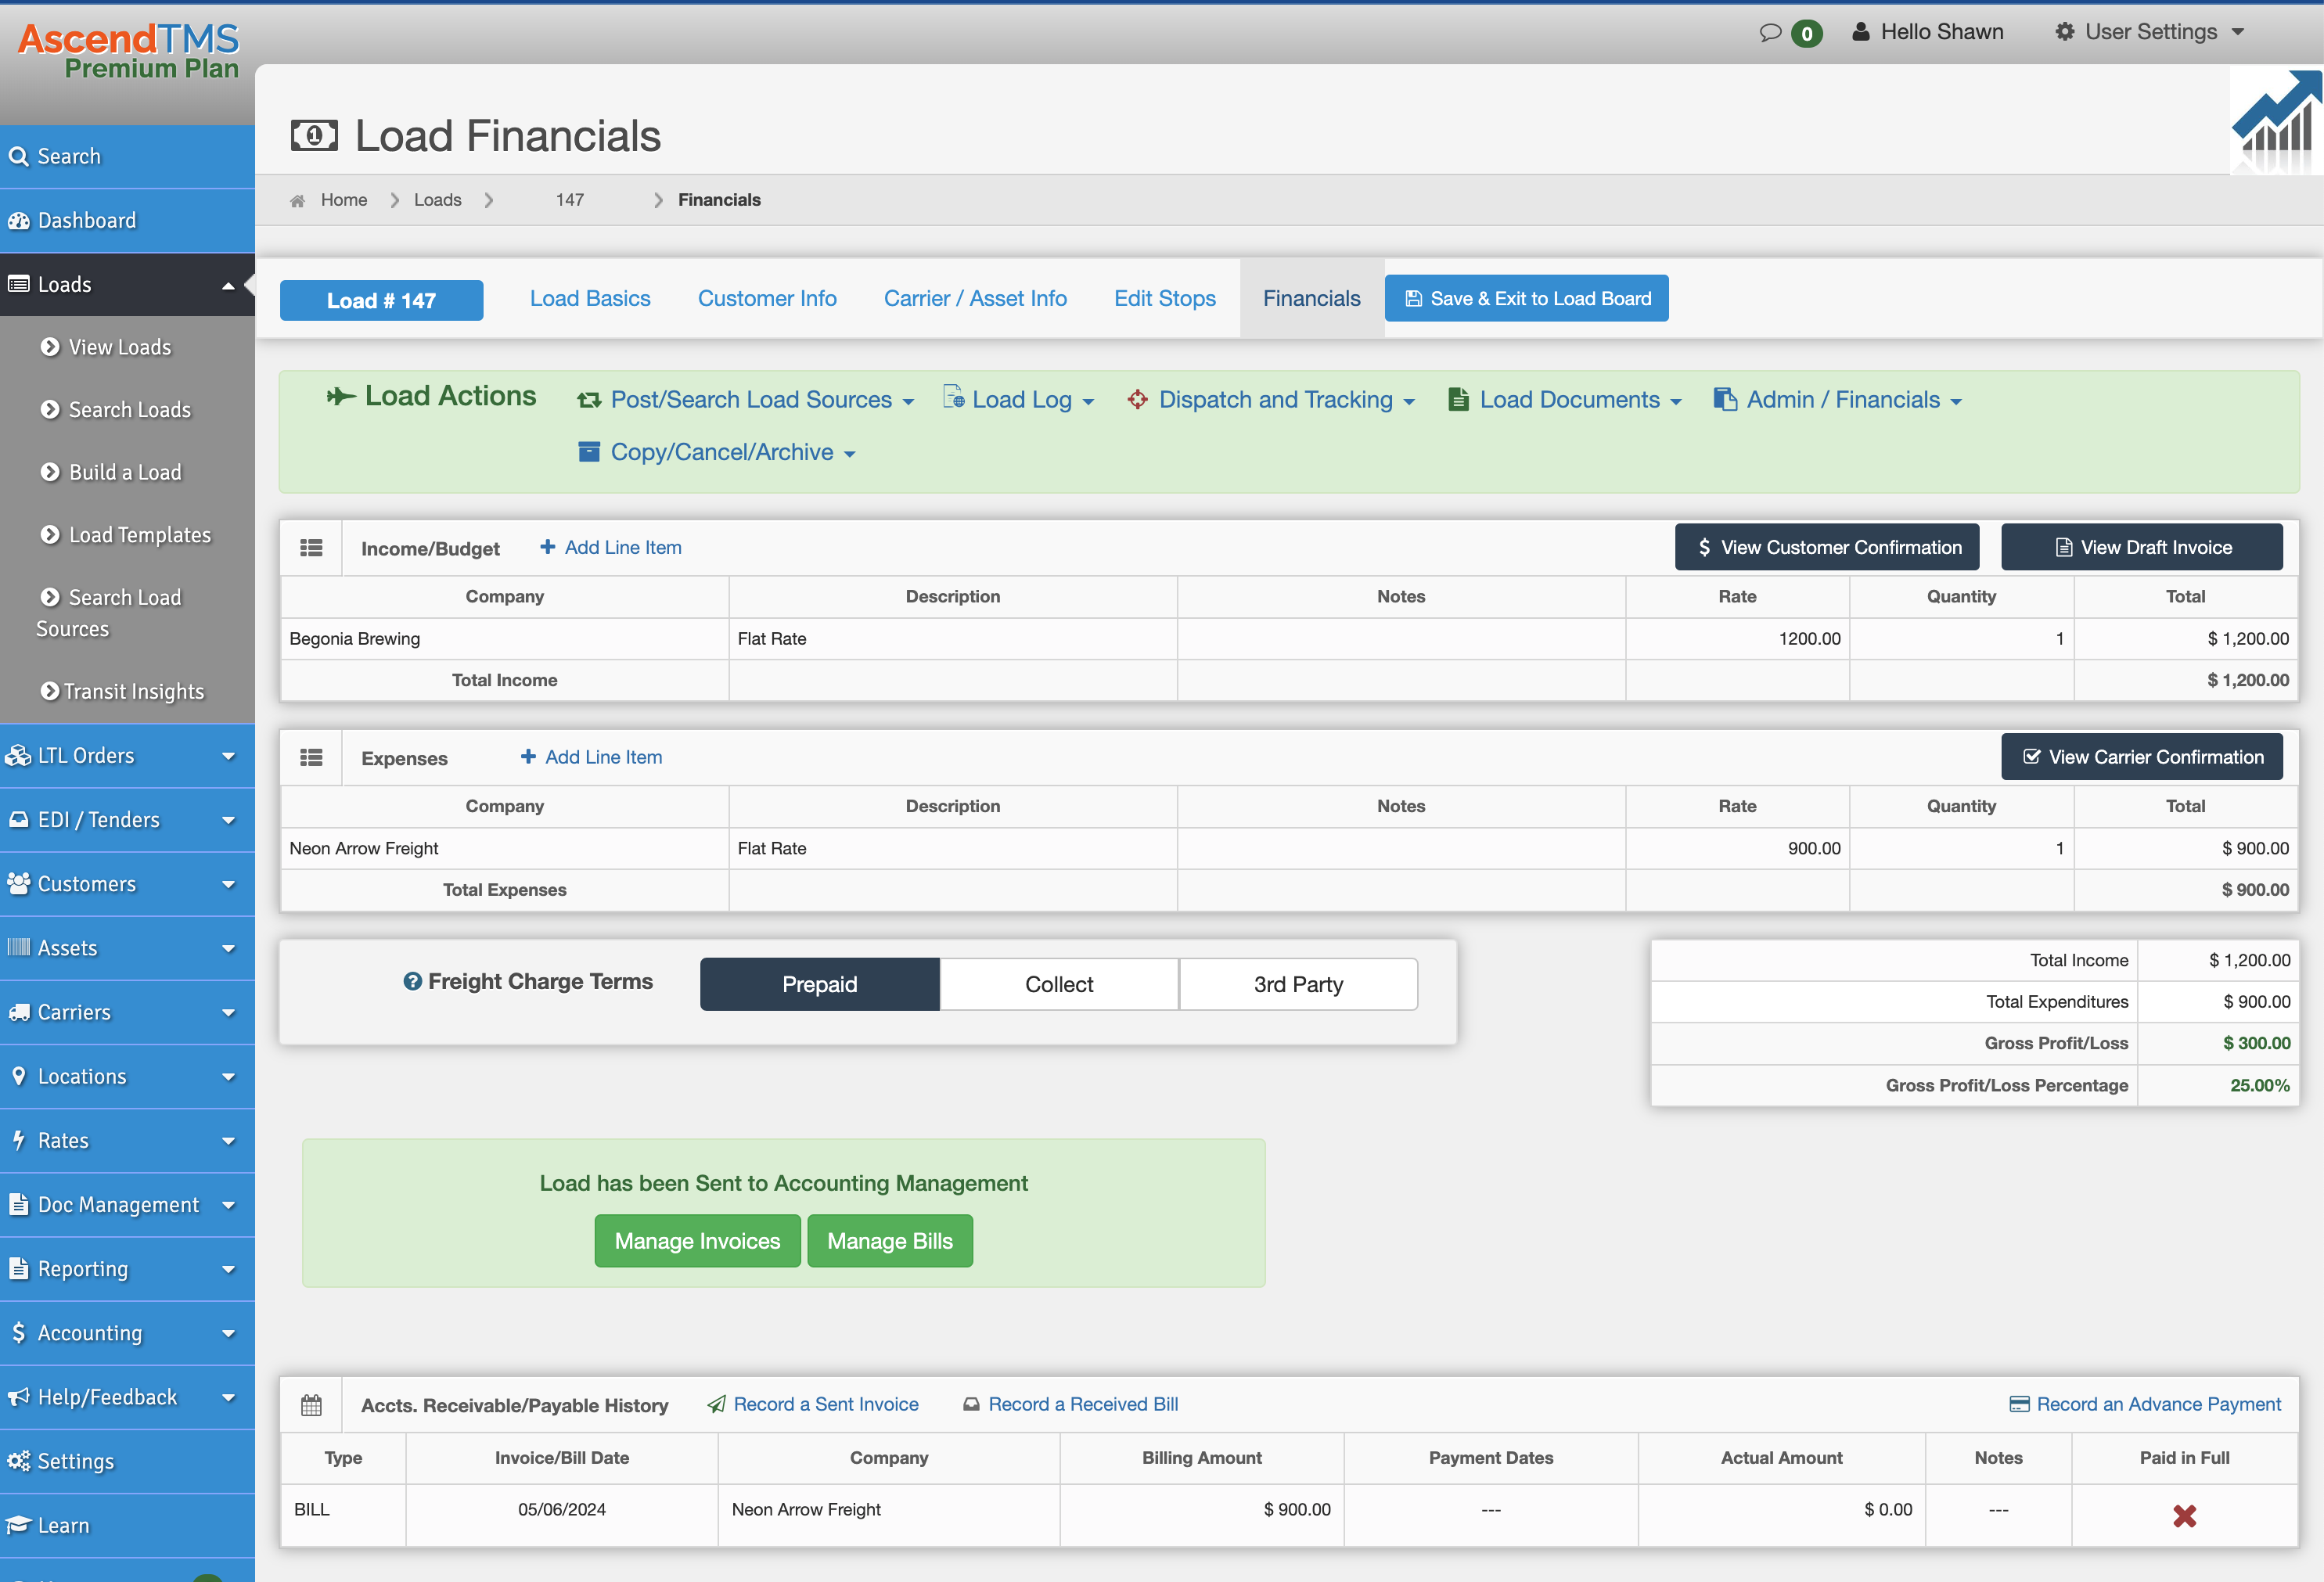Click Save & Exit to Load Board

coord(1526,298)
